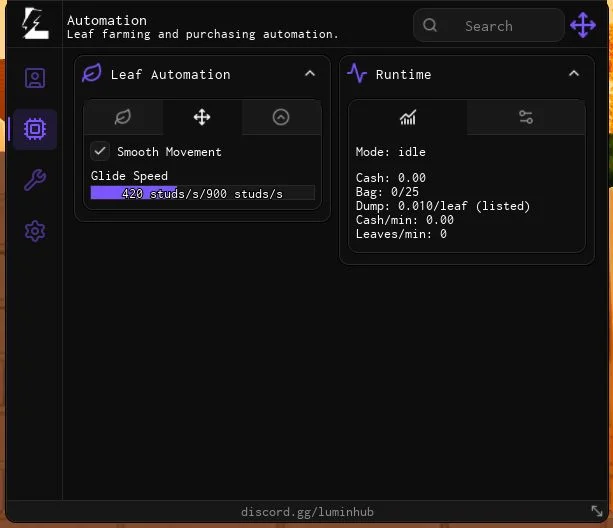
Task: Click the Glide Speed label
Action: click(x=129, y=176)
